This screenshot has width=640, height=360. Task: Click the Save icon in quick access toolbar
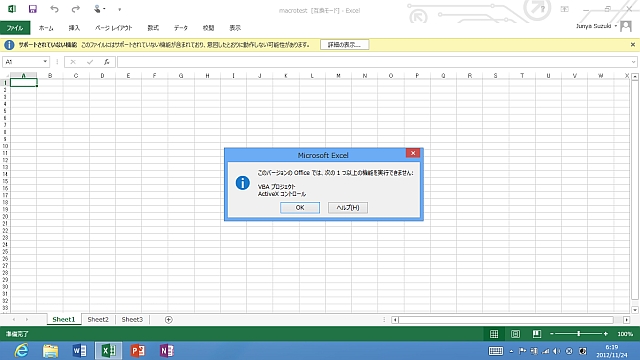pos(33,9)
